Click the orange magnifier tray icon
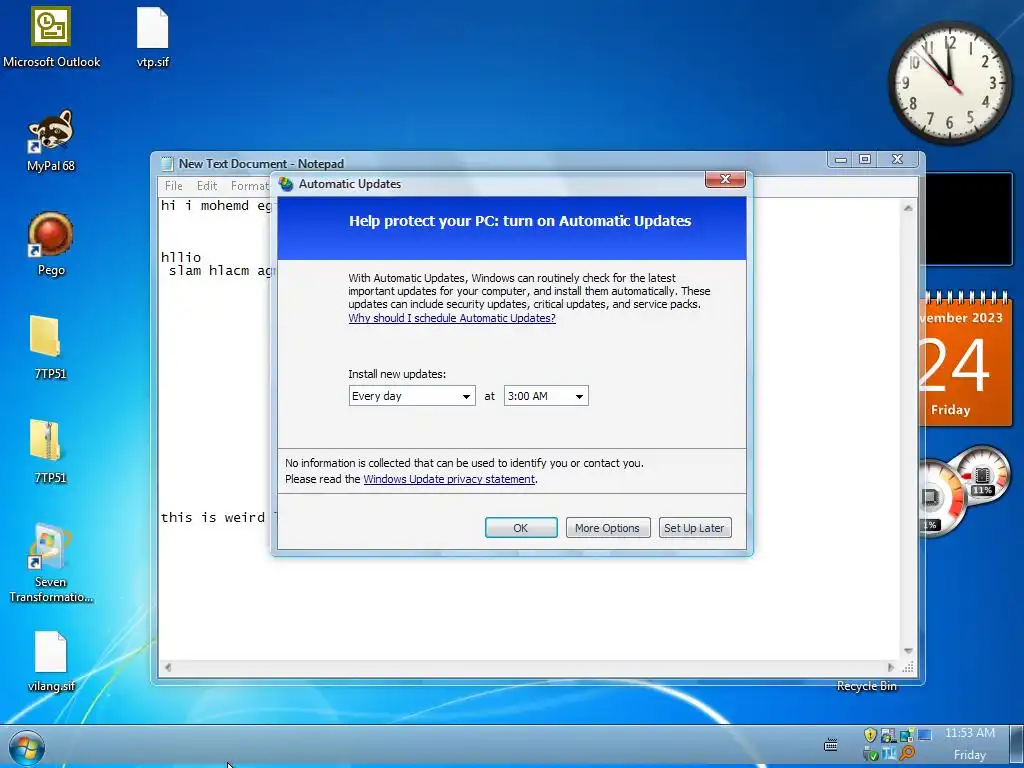The height and width of the screenshot is (768, 1024). 906,753
